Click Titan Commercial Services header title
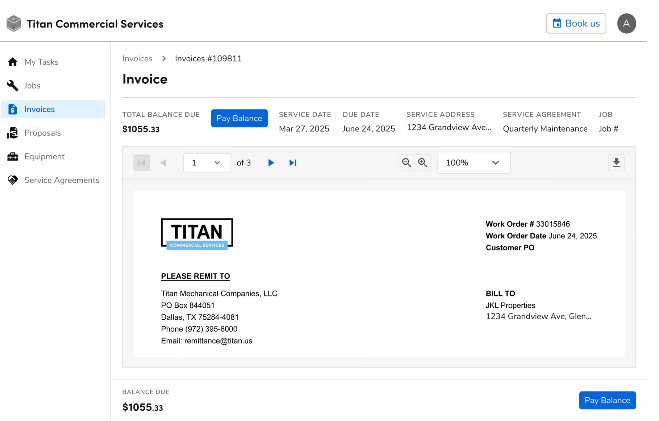 (x=95, y=24)
